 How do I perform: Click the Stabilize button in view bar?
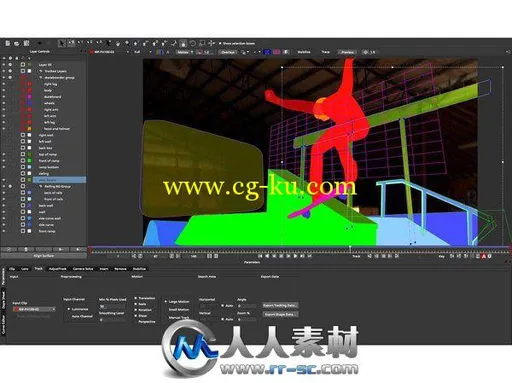tap(304, 52)
